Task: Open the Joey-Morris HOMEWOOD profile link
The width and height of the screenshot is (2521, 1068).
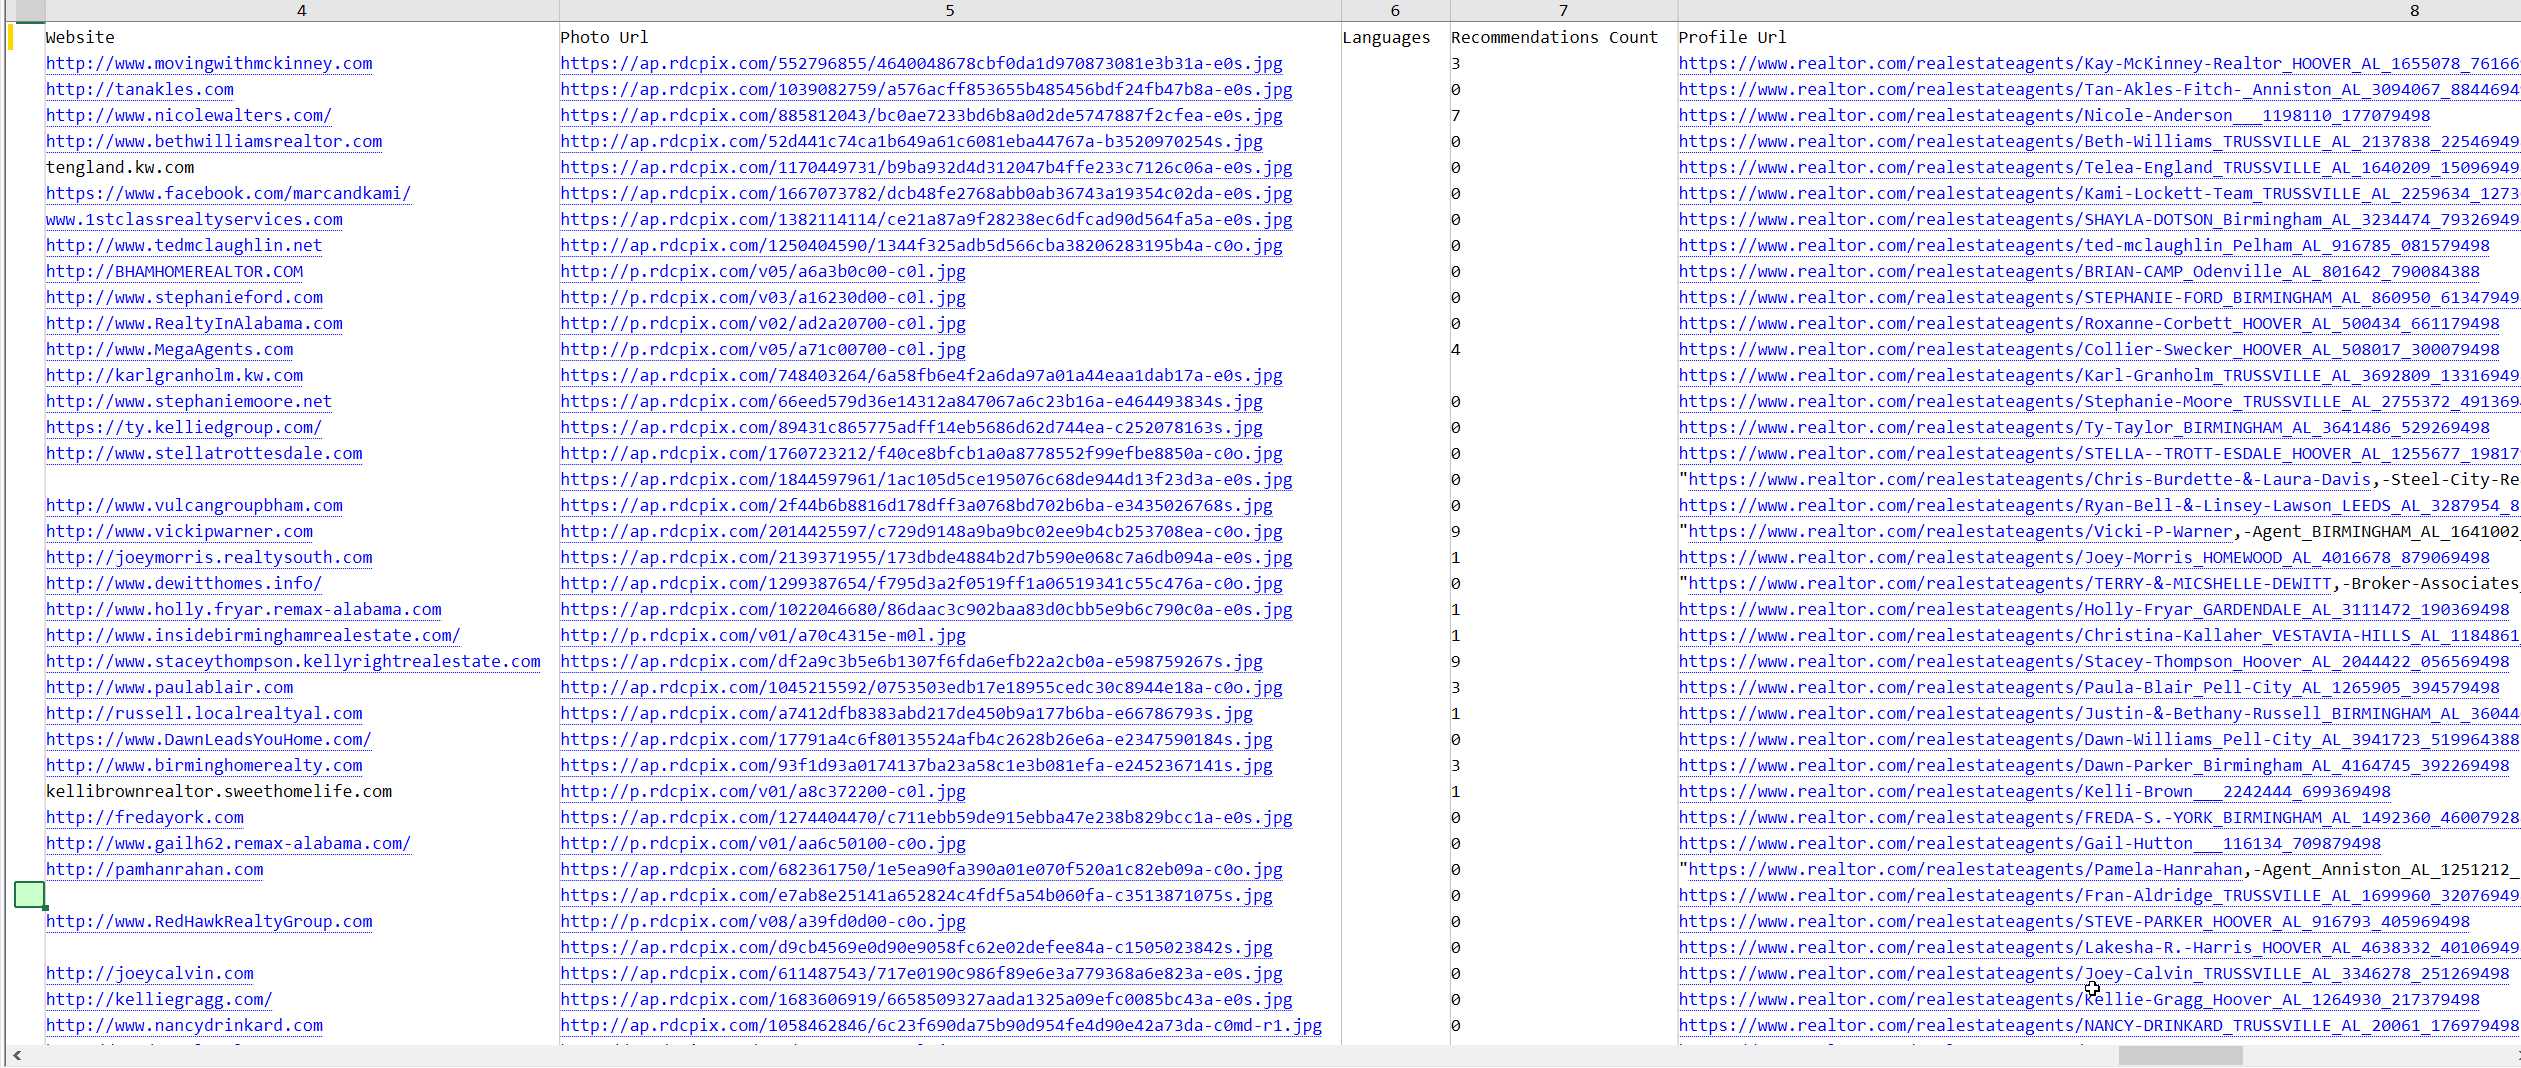Action: [2084, 557]
